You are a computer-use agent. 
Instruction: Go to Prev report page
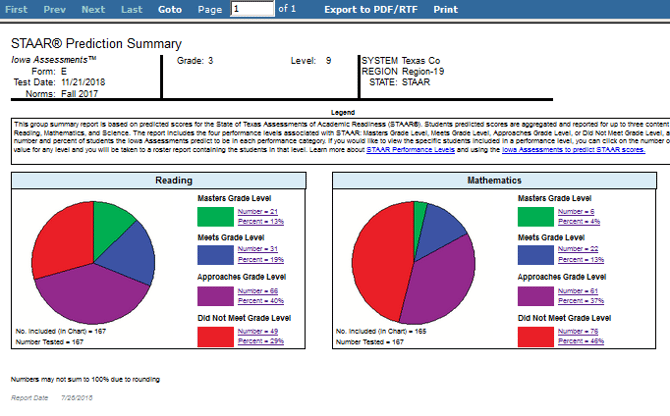coord(54,9)
